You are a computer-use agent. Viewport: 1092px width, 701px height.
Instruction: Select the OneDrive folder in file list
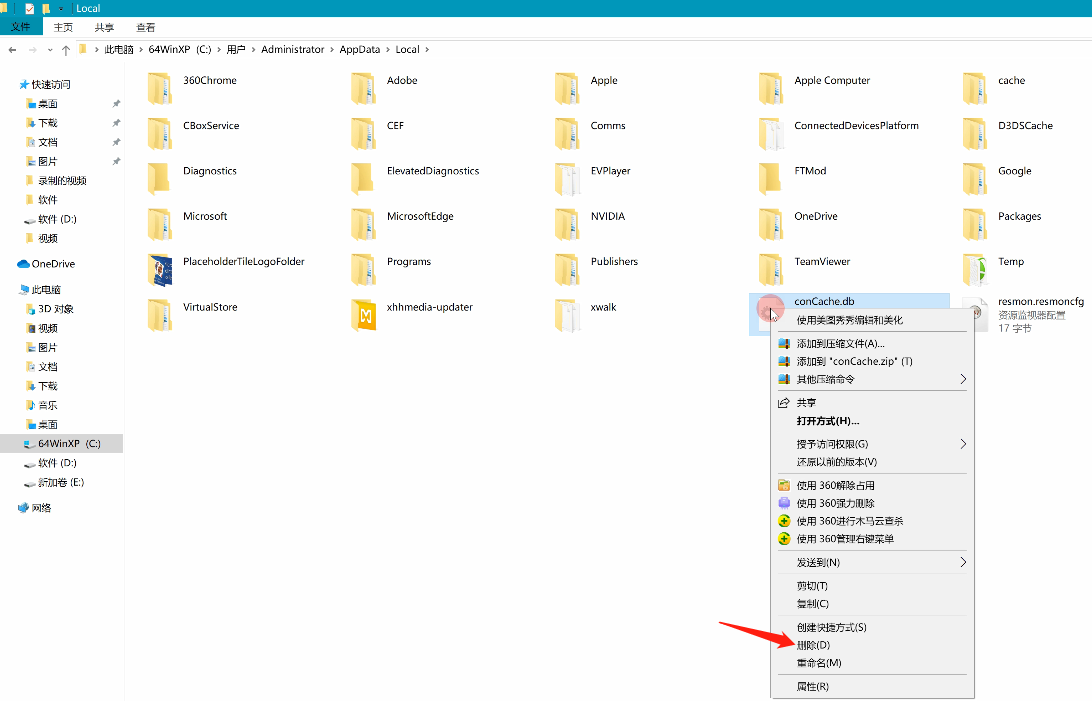(x=771, y=224)
